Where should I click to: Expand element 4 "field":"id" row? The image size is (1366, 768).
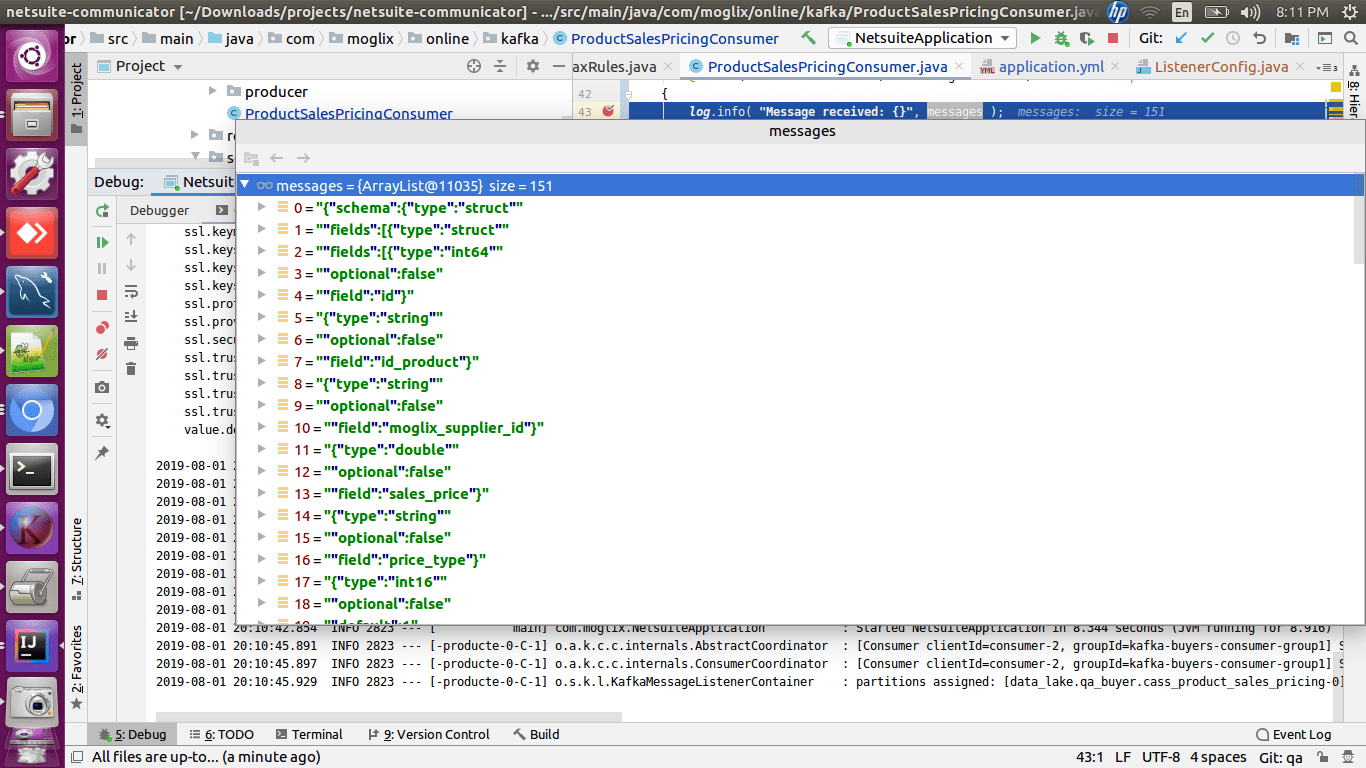tap(262, 296)
